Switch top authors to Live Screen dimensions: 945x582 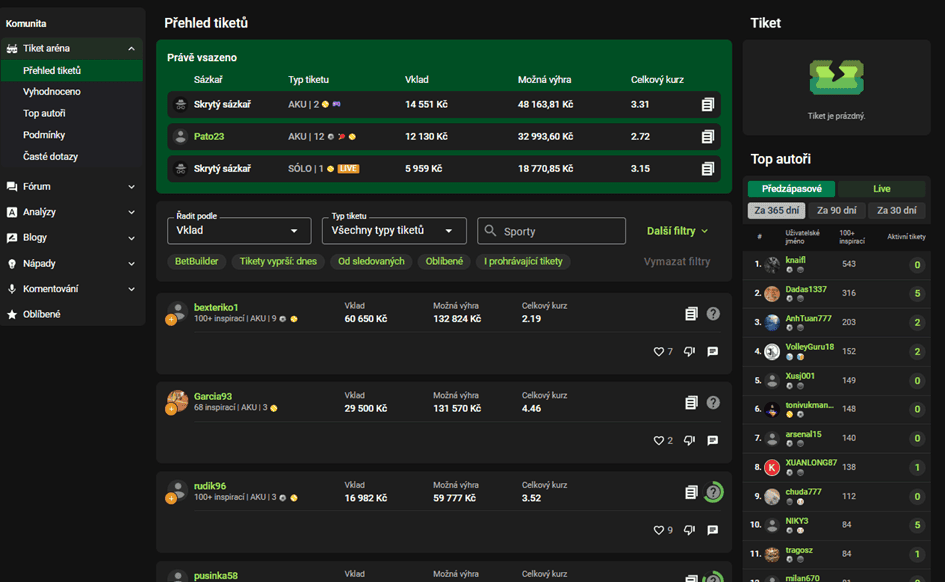882,189
